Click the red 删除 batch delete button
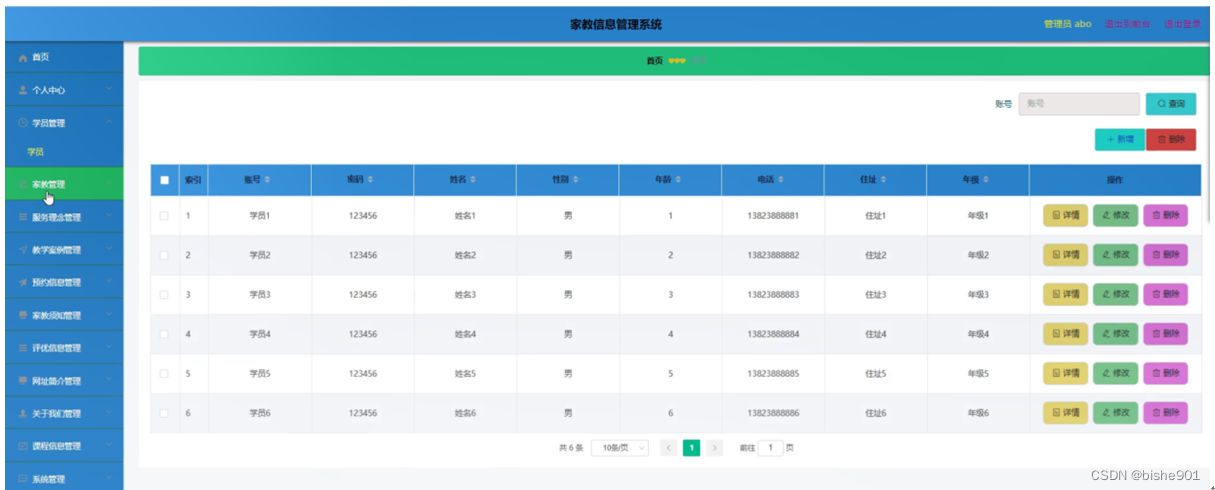 tap(1171, 140)
